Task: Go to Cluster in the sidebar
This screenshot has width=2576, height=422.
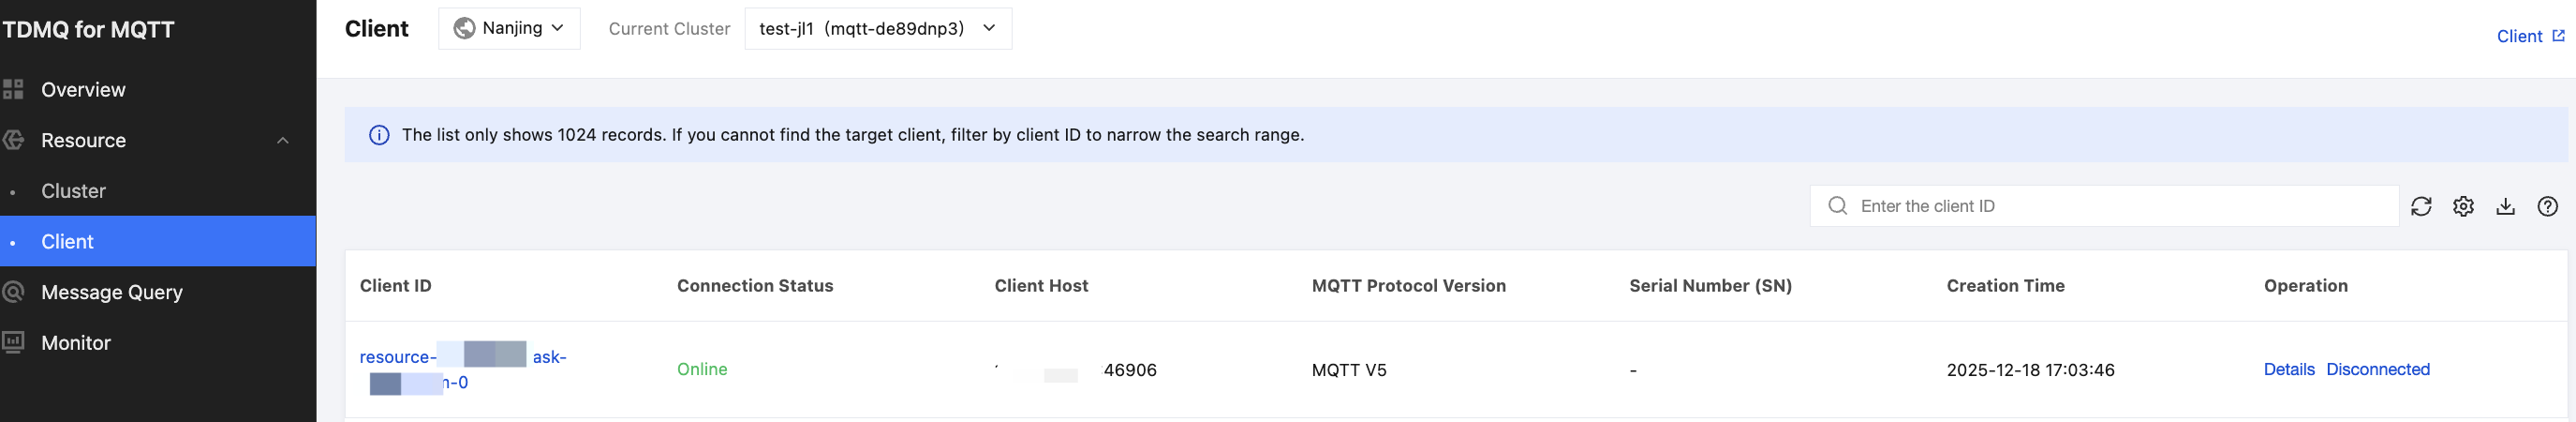Action: [73, 191]
